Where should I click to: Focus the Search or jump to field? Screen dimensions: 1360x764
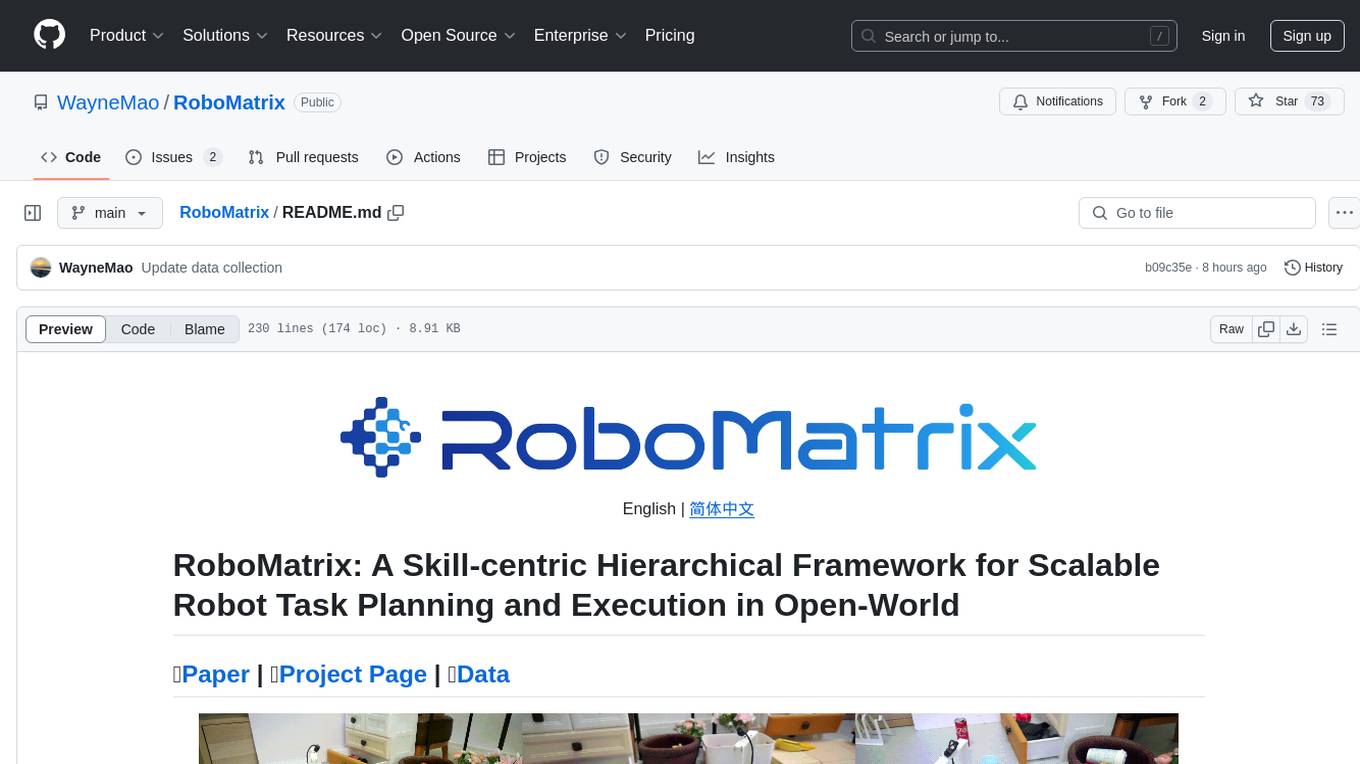click(x=1015, y=36)
